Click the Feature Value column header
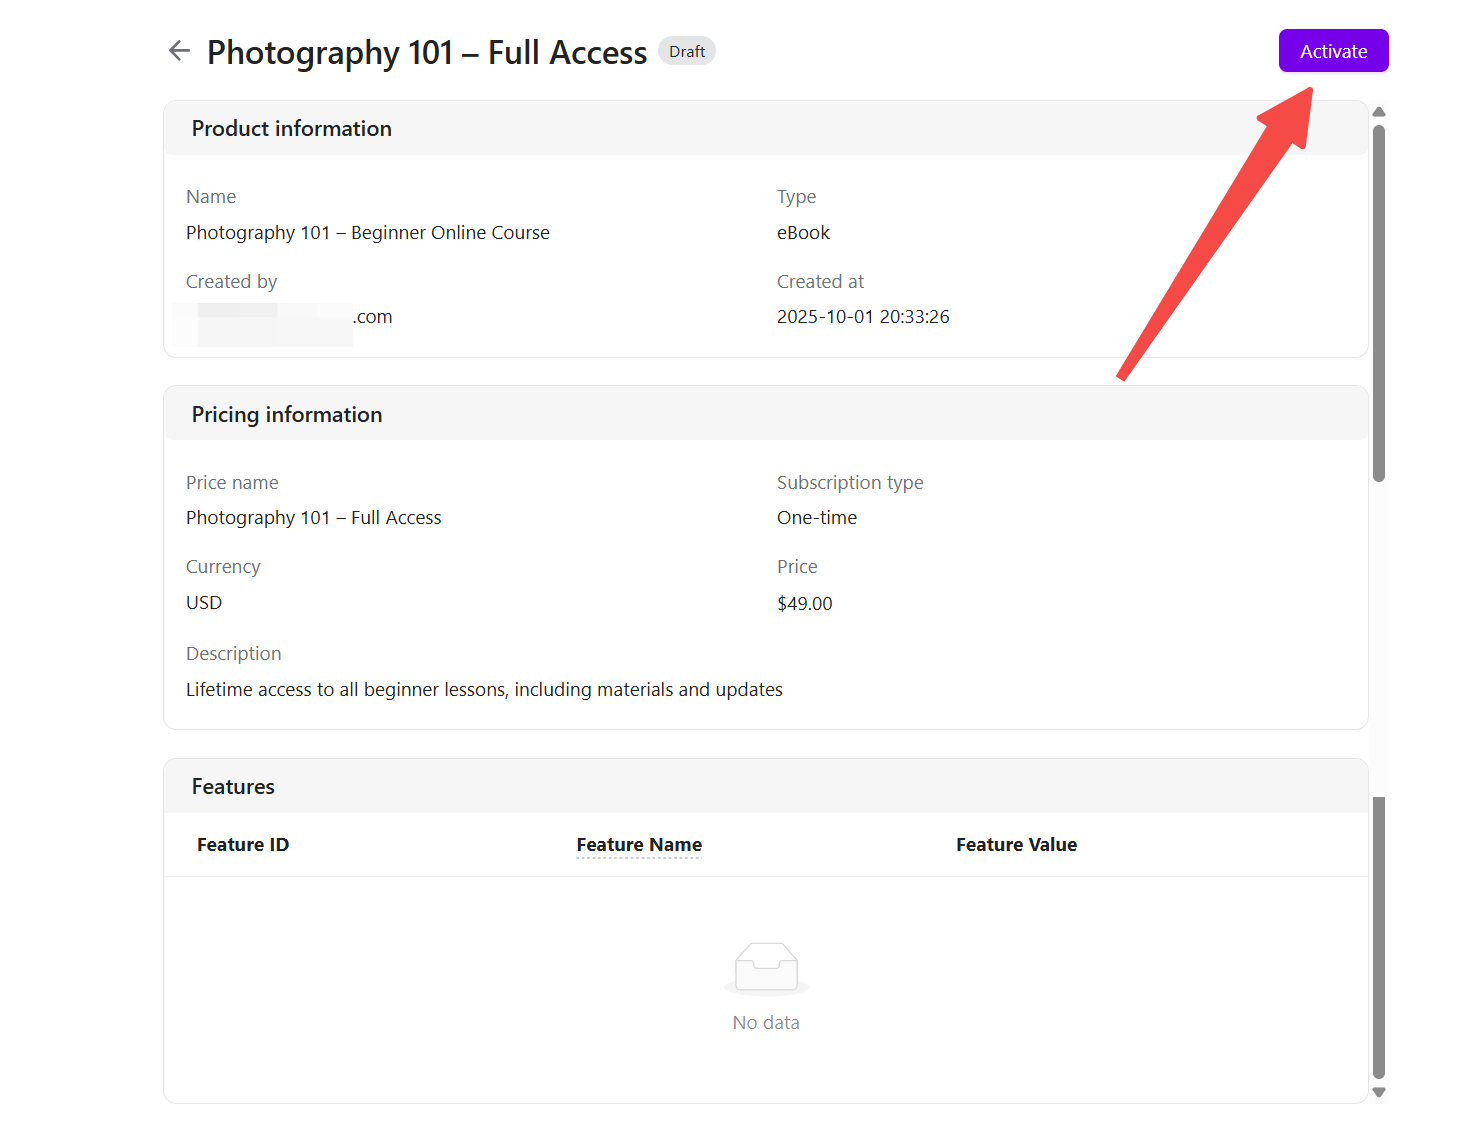This screenshot has height=1134, width=1468. (1016, 845)
